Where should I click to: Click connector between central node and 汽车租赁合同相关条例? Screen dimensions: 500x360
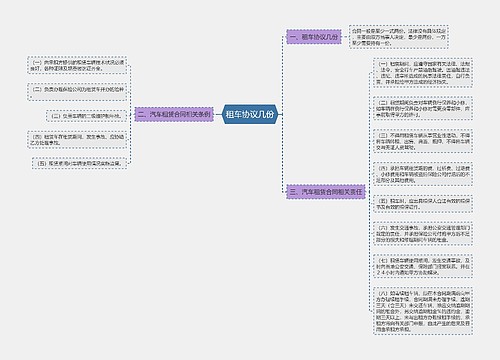coord(218,114)
